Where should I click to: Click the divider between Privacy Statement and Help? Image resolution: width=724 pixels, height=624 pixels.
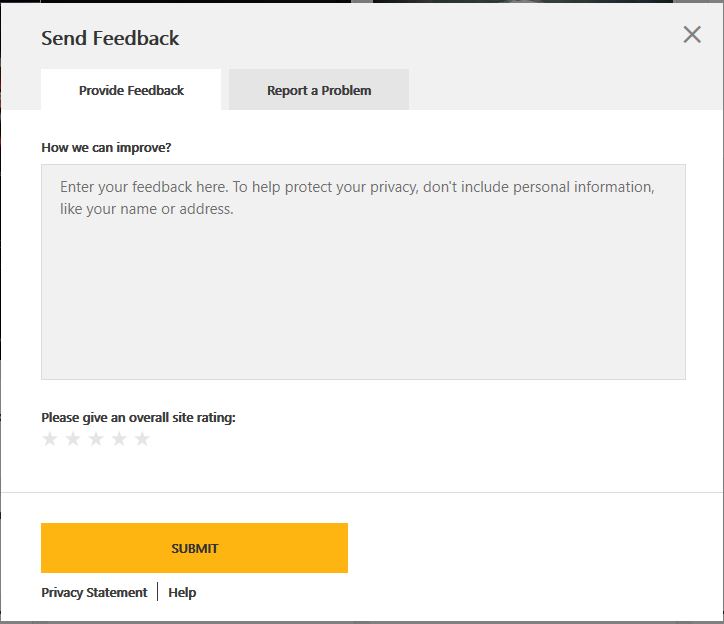[x=157, y=592]
